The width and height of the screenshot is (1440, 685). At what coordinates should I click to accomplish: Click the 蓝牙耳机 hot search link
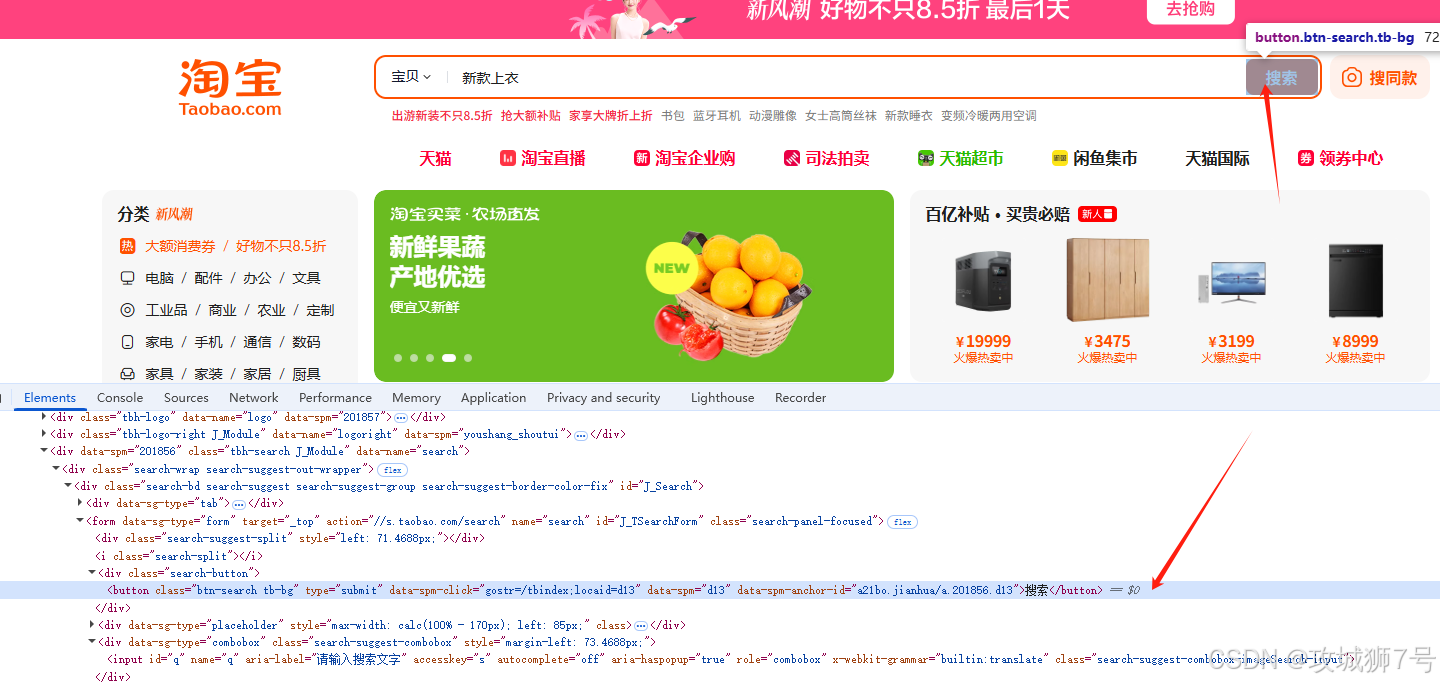tap(717, 116)
